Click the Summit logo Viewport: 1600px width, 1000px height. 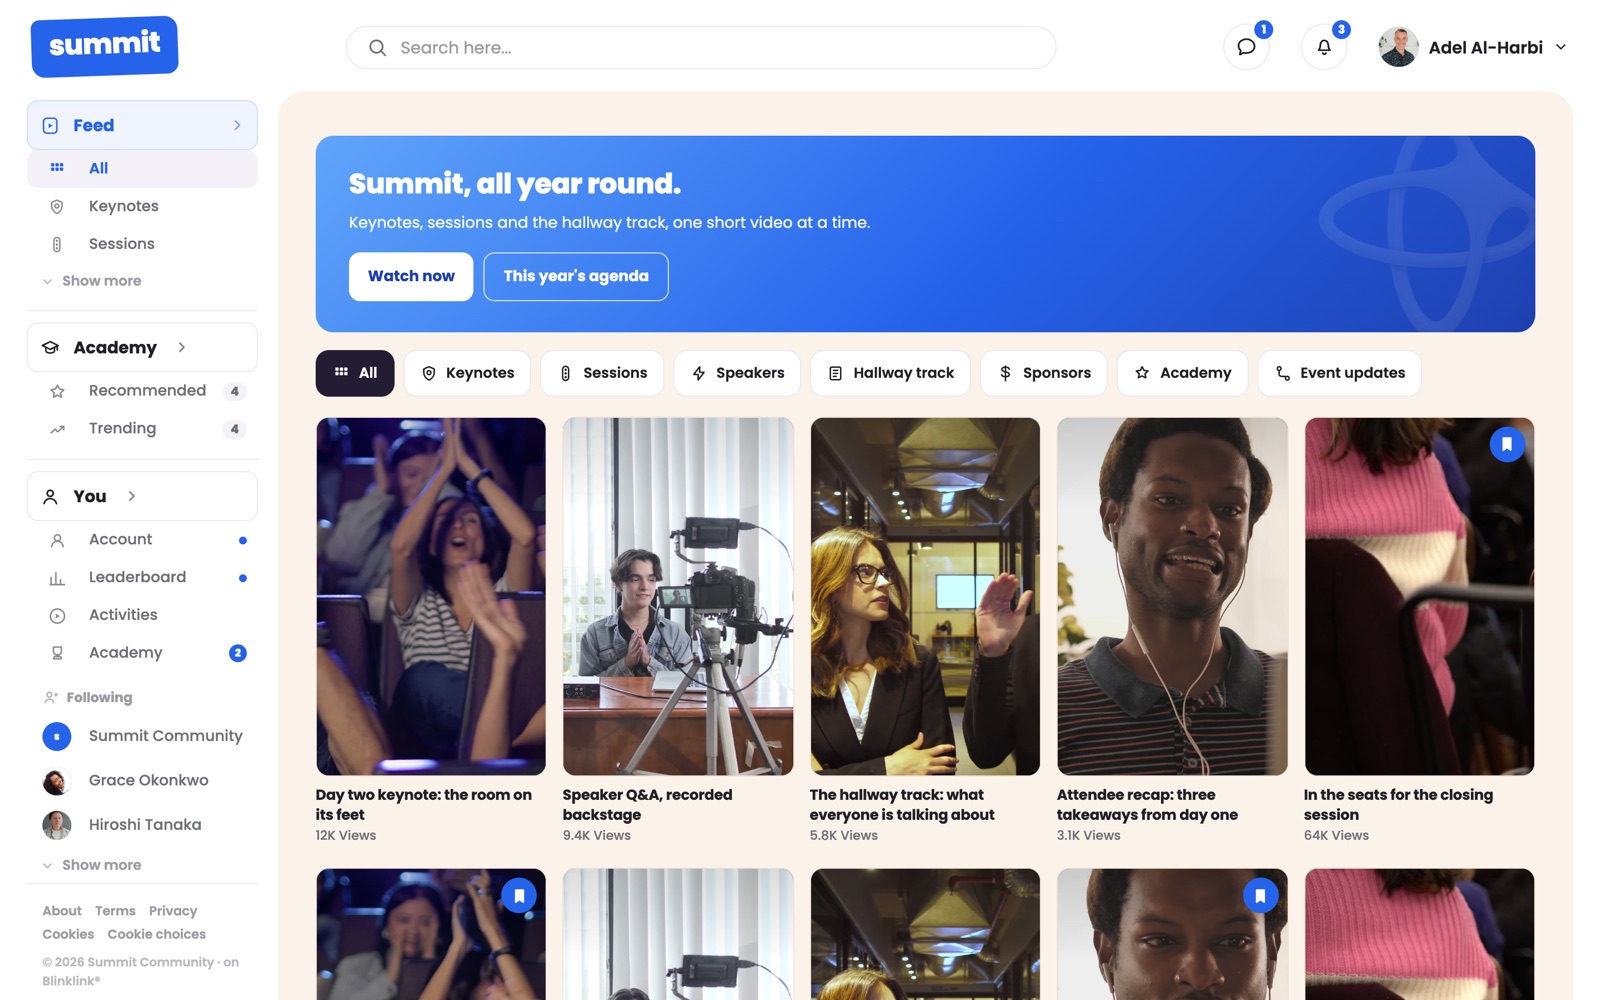point(105,46)
